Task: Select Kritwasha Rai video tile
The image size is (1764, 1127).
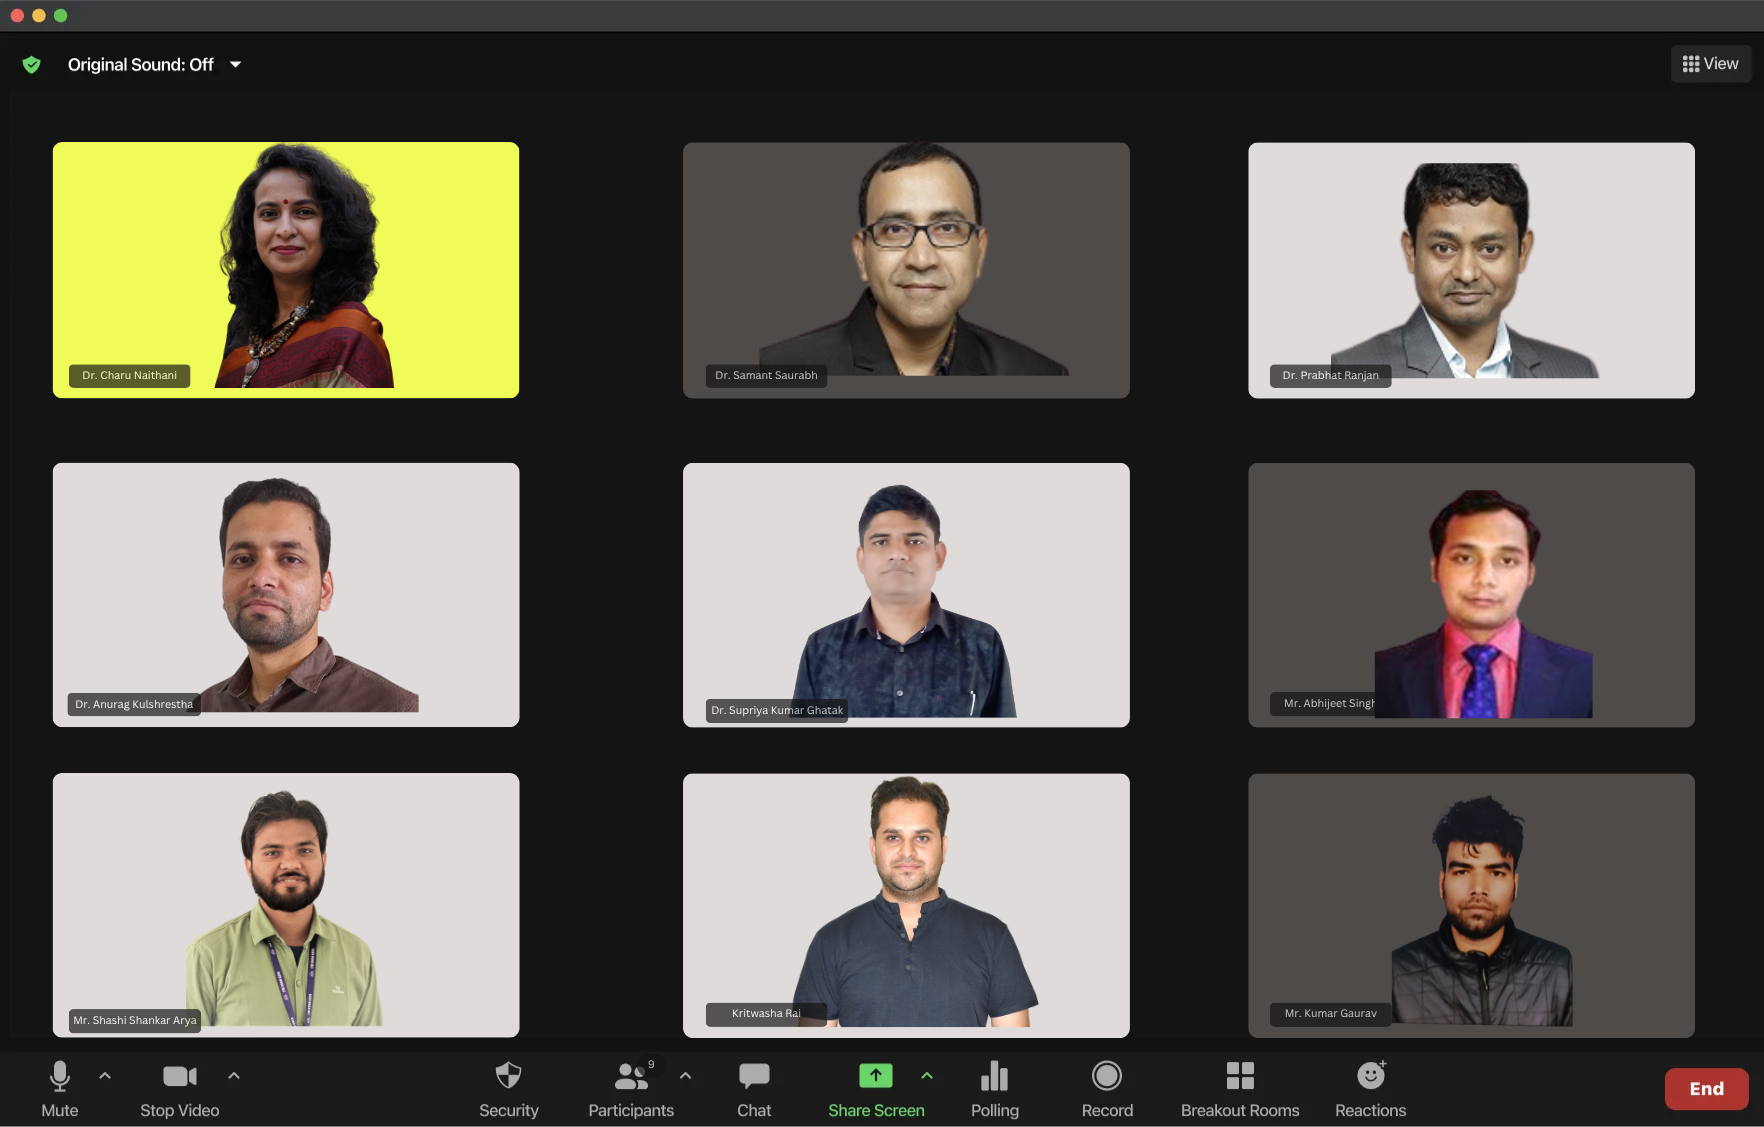Action: (906, 905)
